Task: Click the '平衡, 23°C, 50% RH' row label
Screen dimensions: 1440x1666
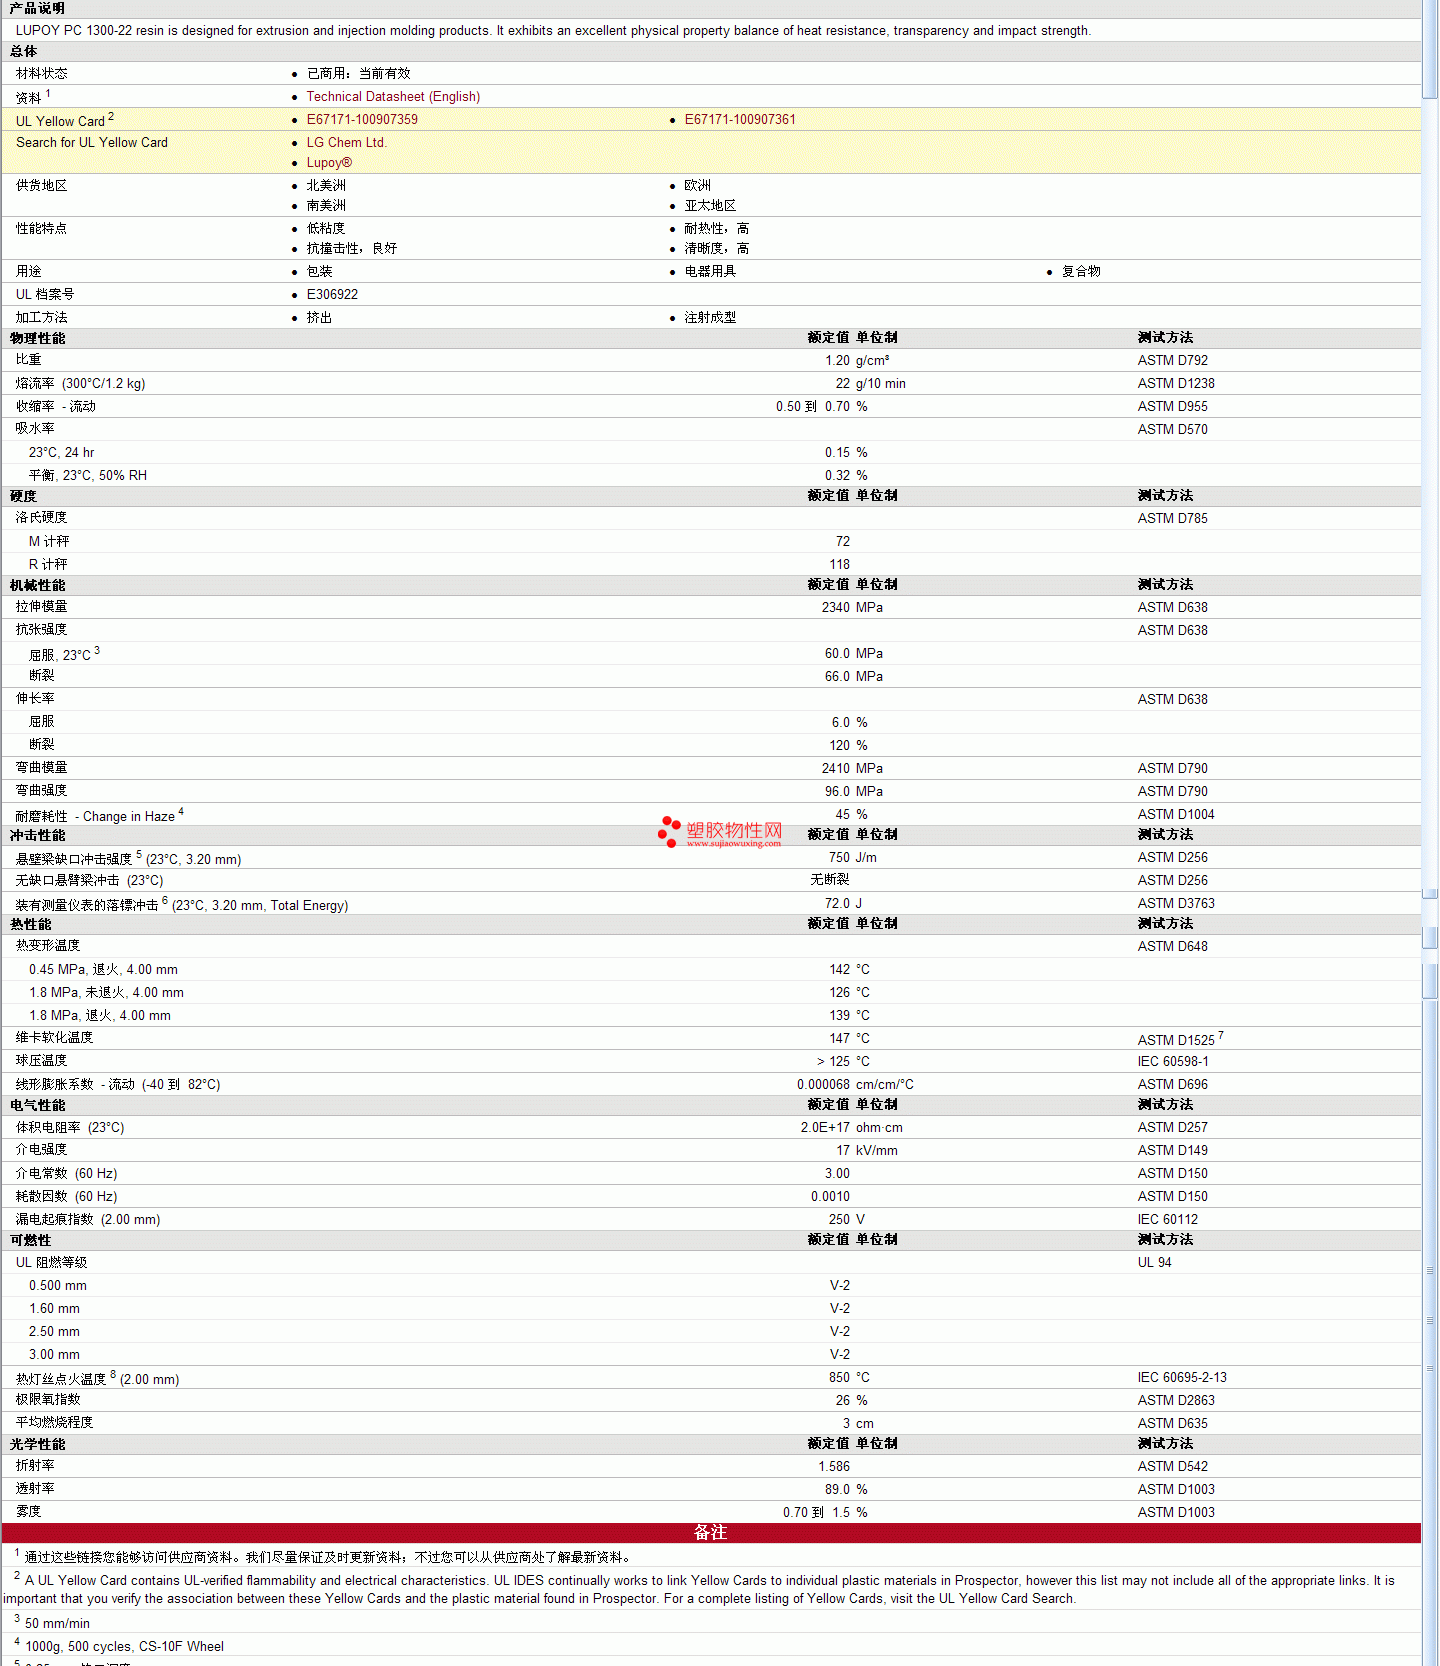Action: (88, 476)
